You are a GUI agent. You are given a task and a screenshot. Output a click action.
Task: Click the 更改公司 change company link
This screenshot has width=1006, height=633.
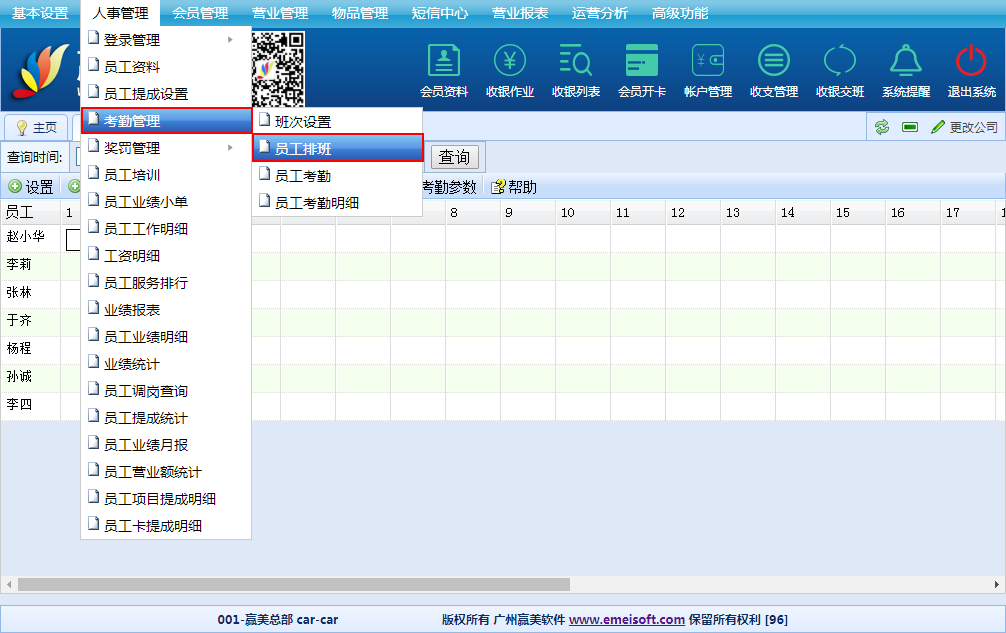click(x=965, y=127)
